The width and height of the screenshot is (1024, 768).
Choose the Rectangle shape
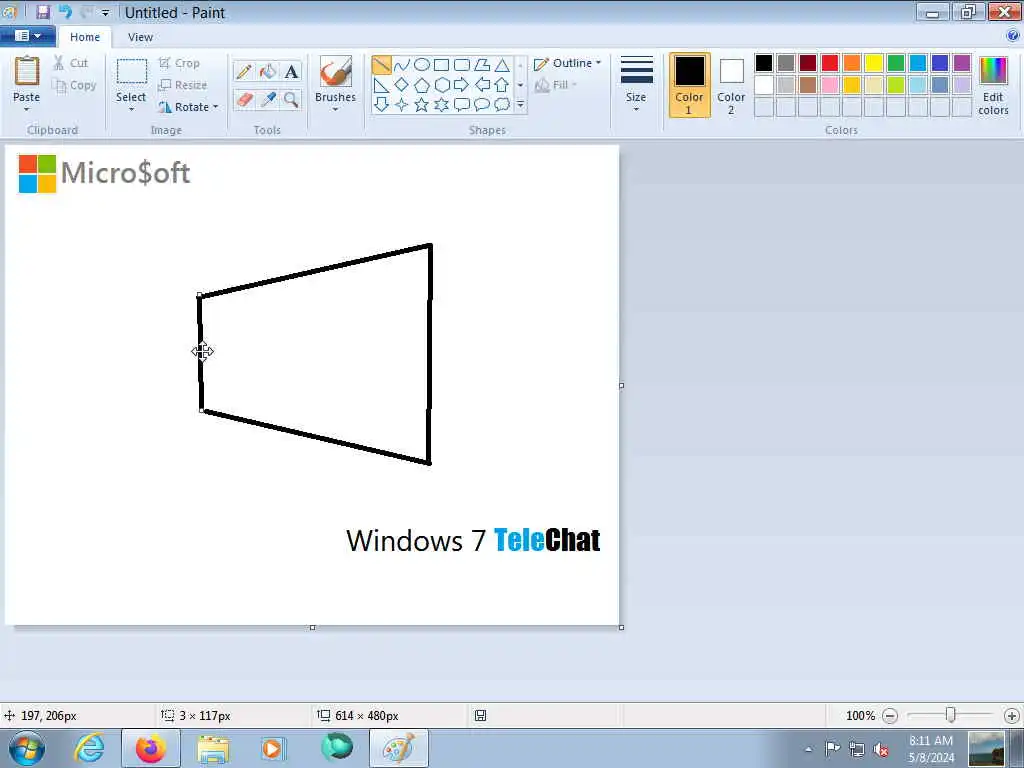pyautogui.click(x=441, y=65)
